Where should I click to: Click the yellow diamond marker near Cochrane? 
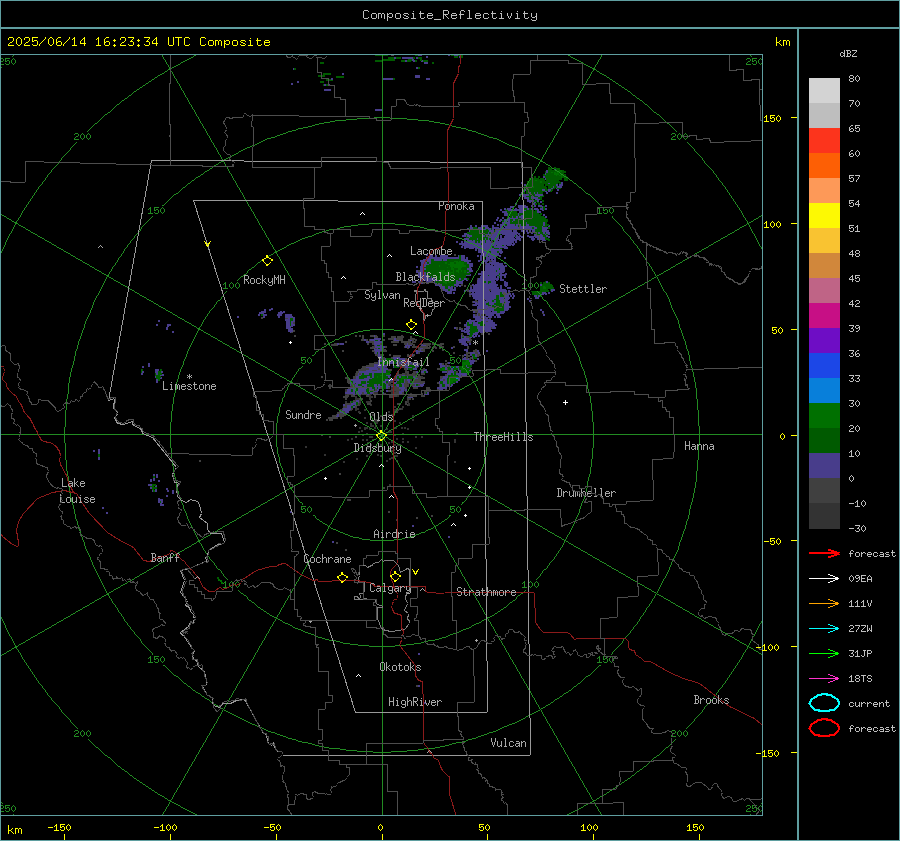[342, 577]
